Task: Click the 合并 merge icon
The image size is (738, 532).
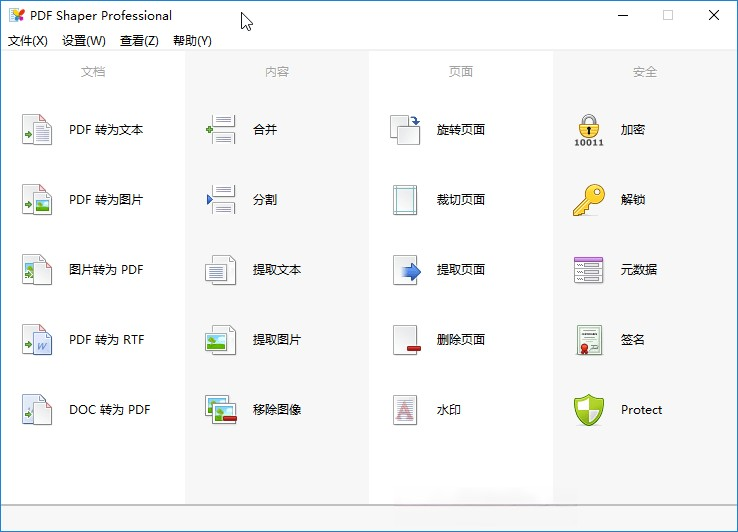Action: pos(221,129)
